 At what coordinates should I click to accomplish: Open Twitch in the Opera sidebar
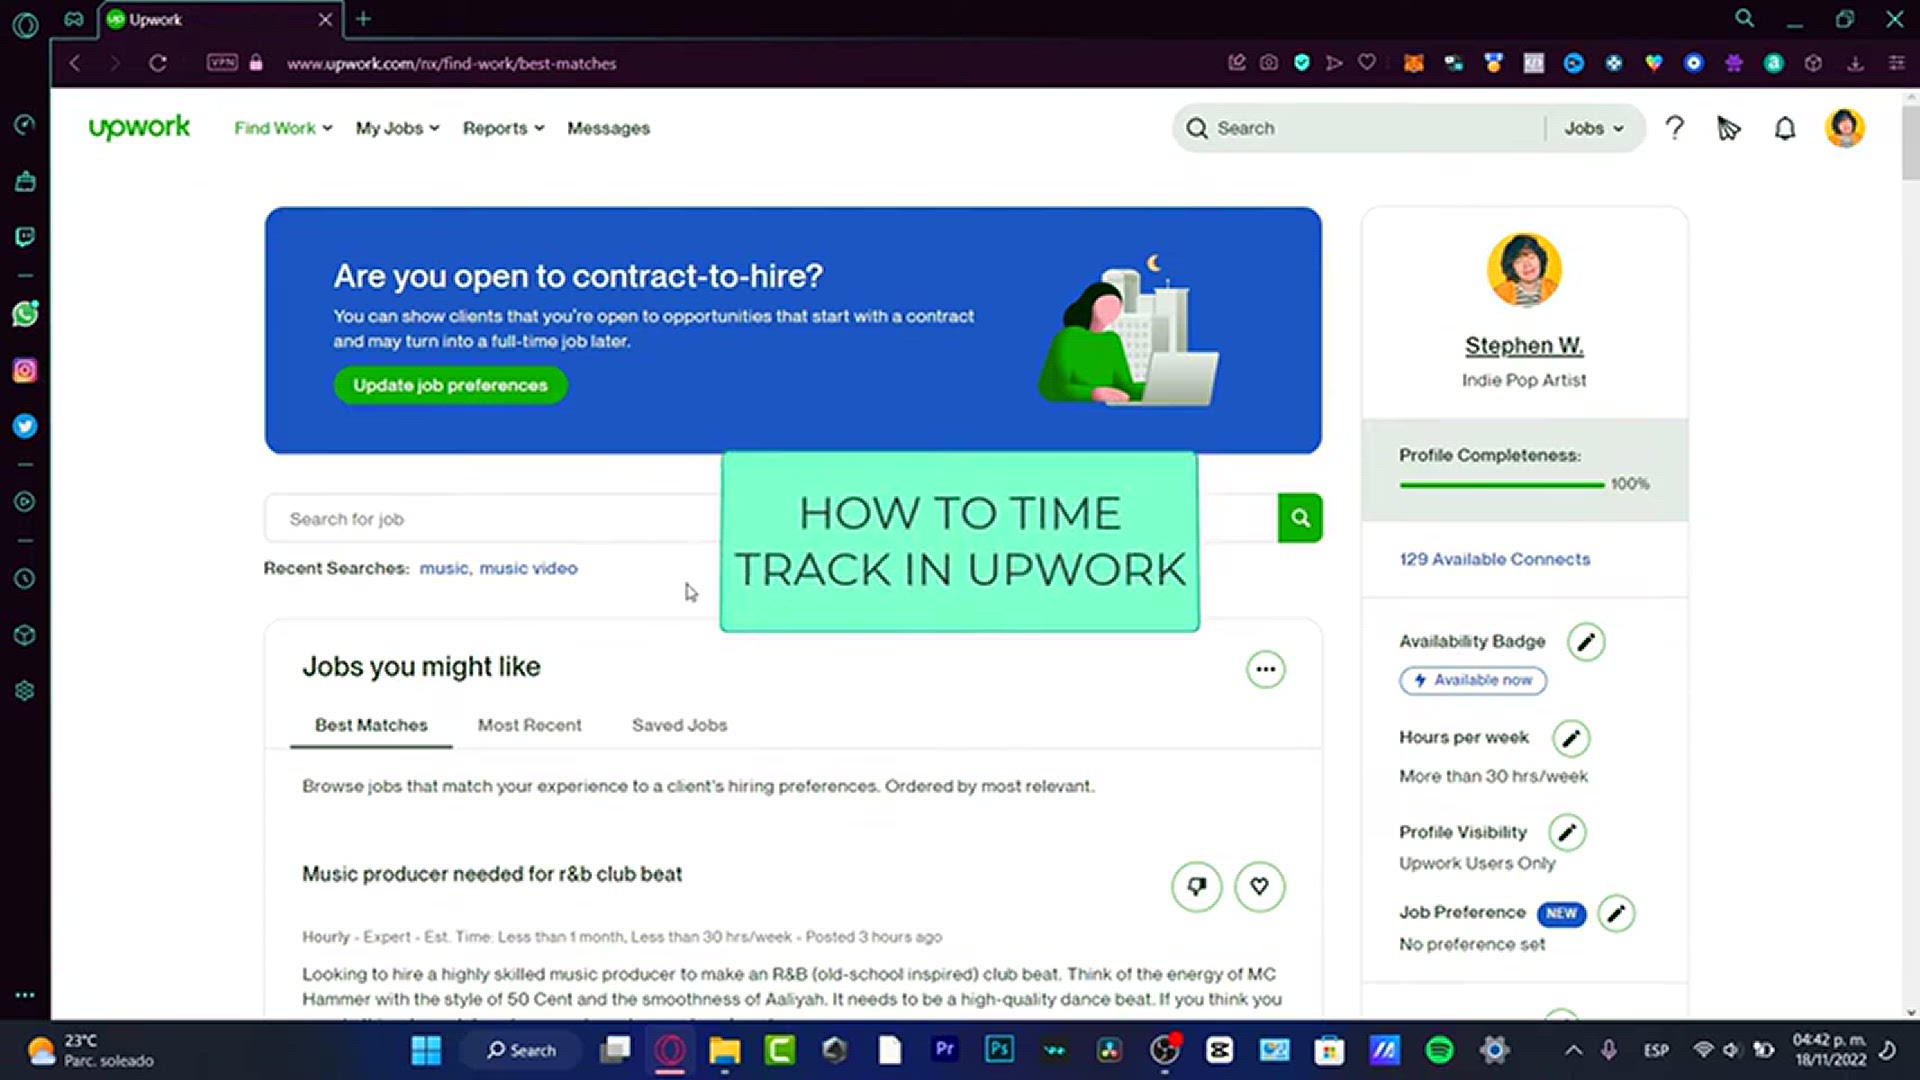coord(25,237)
